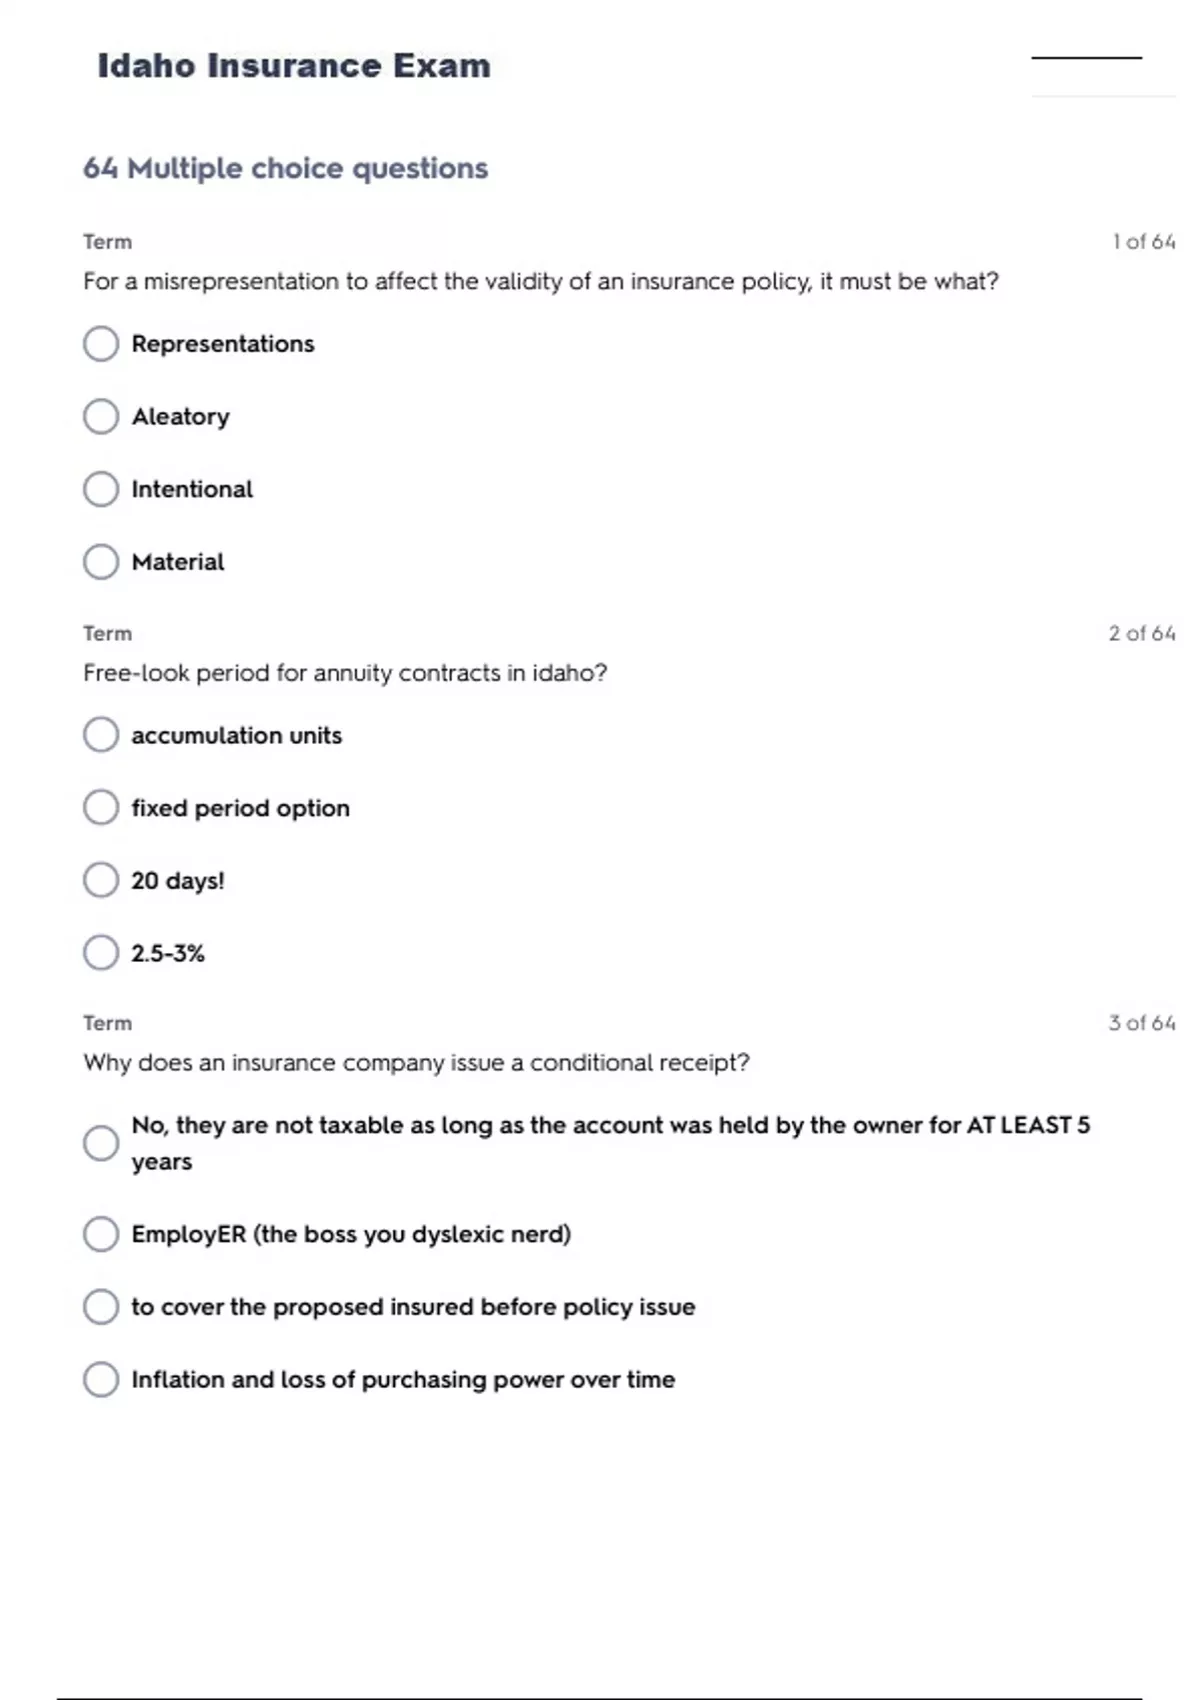1200x1700 pixels.
Task: Pick 'to cover the proposed insured' option
Action: click(101, 1307)
